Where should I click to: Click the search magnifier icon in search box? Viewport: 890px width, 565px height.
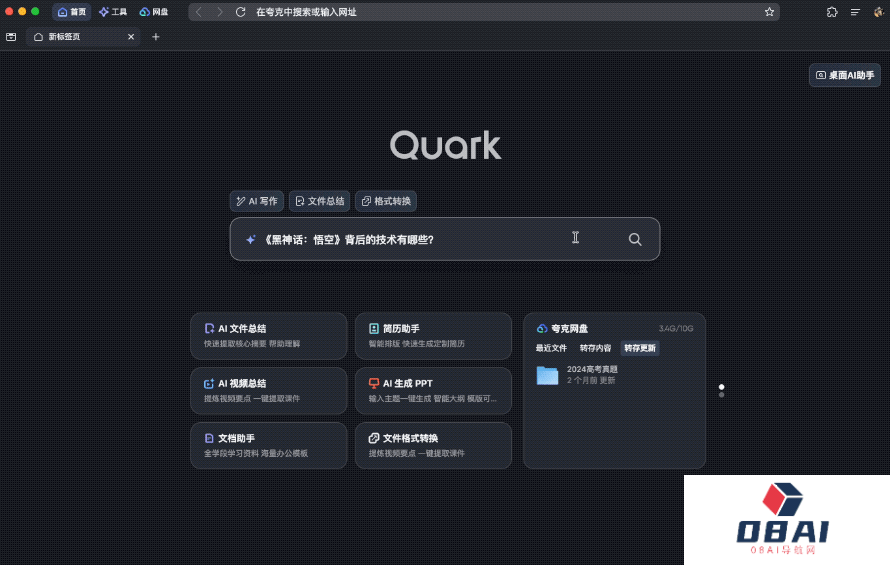point(635,239)
